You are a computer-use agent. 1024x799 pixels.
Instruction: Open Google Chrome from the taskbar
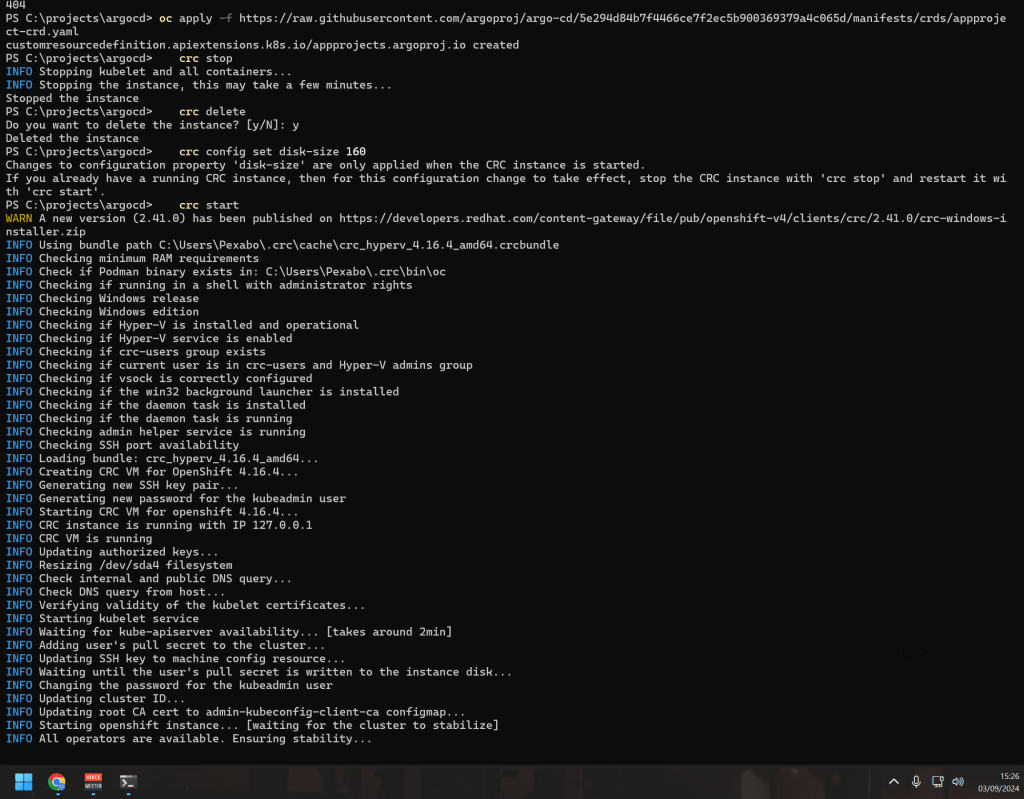57,781
